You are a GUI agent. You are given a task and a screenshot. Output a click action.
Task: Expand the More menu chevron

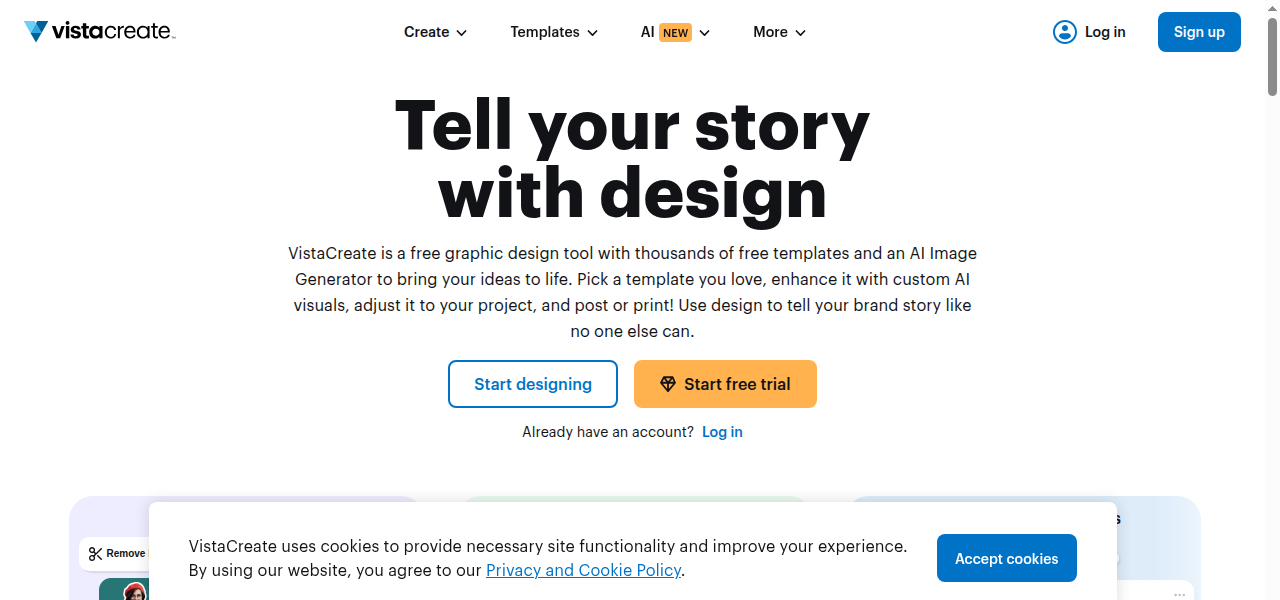click(800, 33)
